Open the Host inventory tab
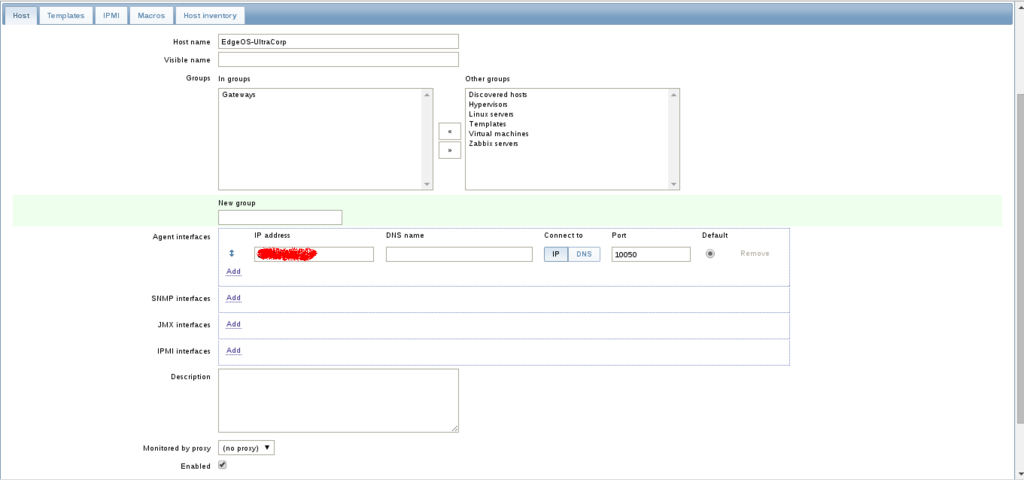Image resolution: width=1024 pixels, height=480 pixels. click(x=210, y=15)
